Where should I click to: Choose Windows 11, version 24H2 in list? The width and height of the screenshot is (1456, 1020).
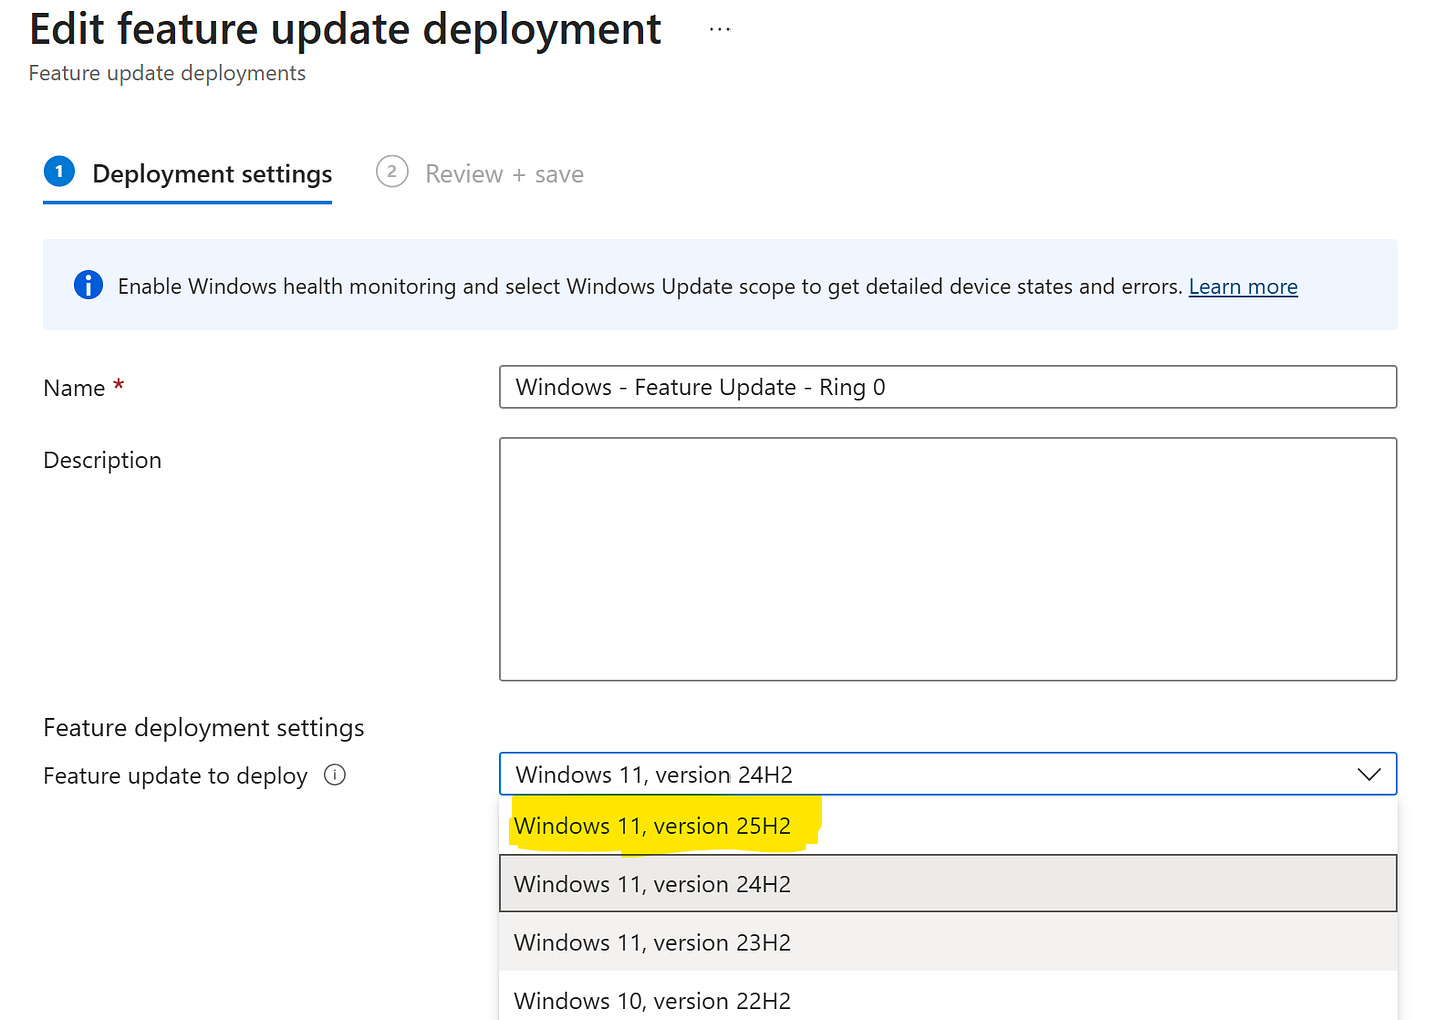(948, 884)
